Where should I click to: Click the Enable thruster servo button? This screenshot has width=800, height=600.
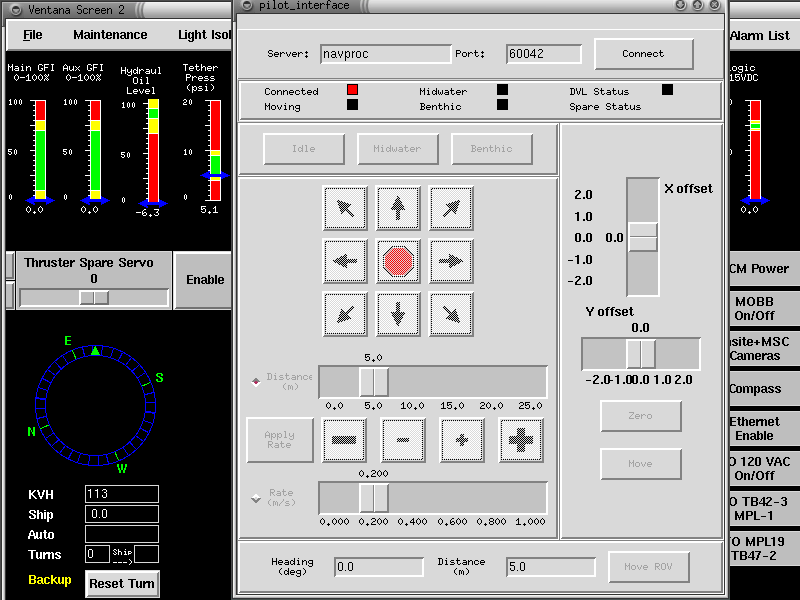205,280
